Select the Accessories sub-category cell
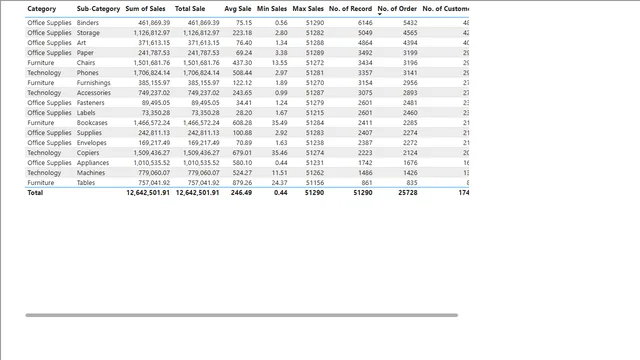This screenshot has width=640, height=360. [94, 93]
